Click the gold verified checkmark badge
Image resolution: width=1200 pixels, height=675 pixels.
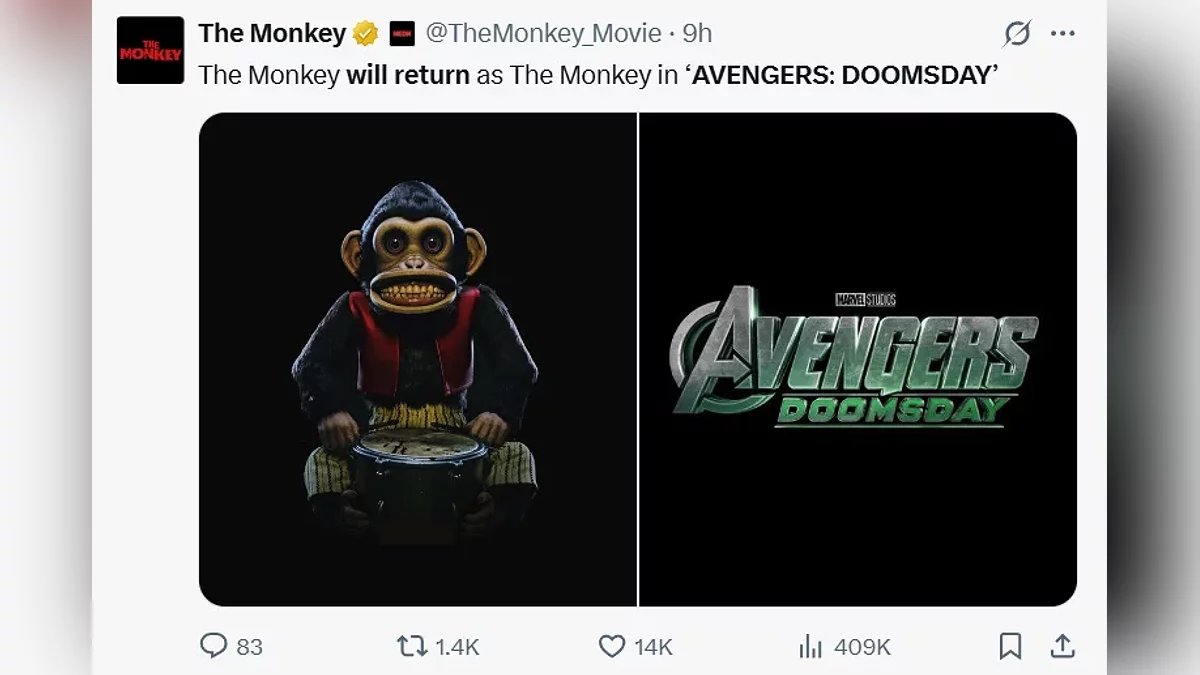[x=366, y=34]
